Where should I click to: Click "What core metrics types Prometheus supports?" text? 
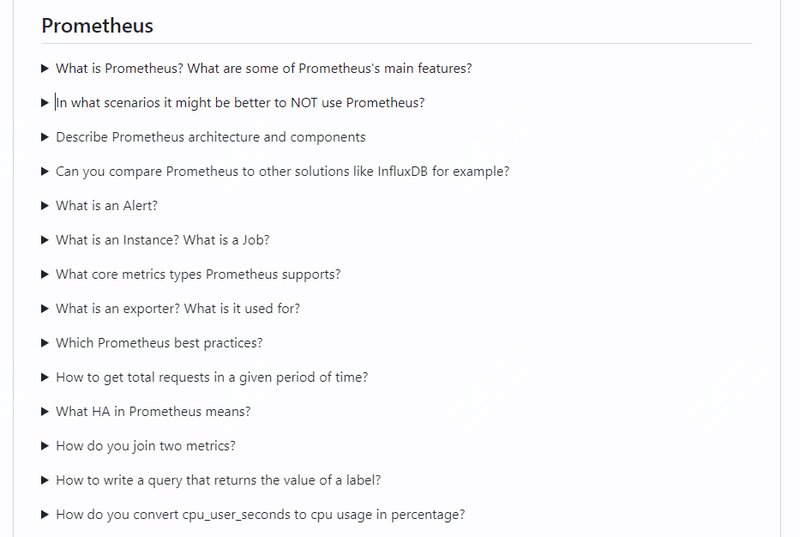198,274
